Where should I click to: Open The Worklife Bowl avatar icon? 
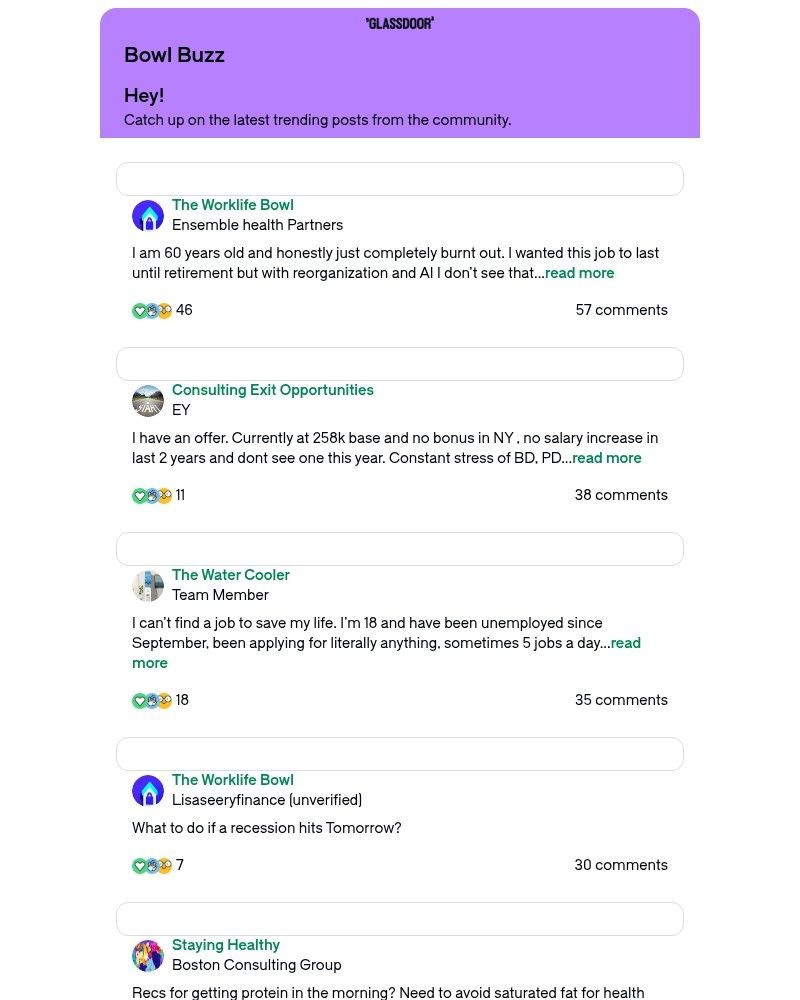click(x=148, y=215)
